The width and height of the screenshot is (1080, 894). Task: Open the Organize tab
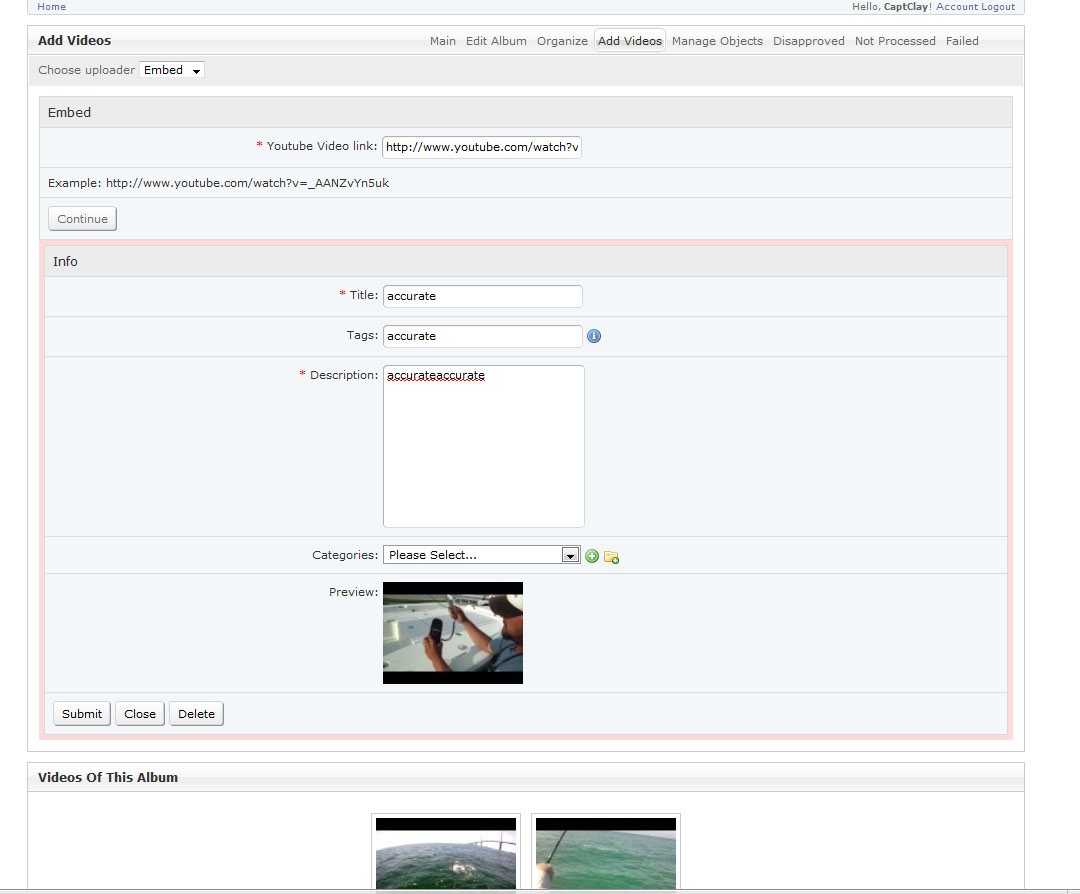click(562, 41)
